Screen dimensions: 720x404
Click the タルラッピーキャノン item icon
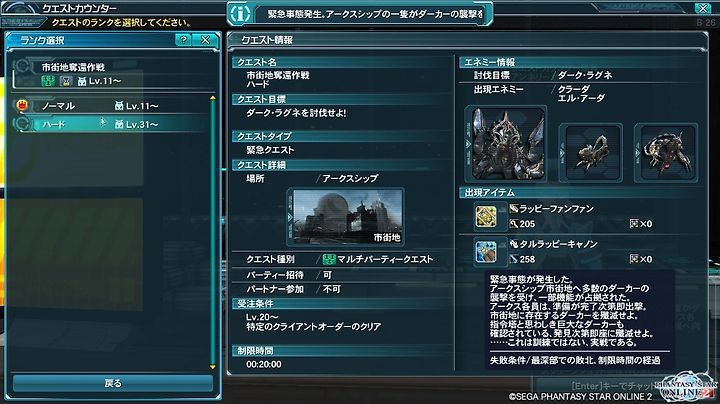pos(486,252)
